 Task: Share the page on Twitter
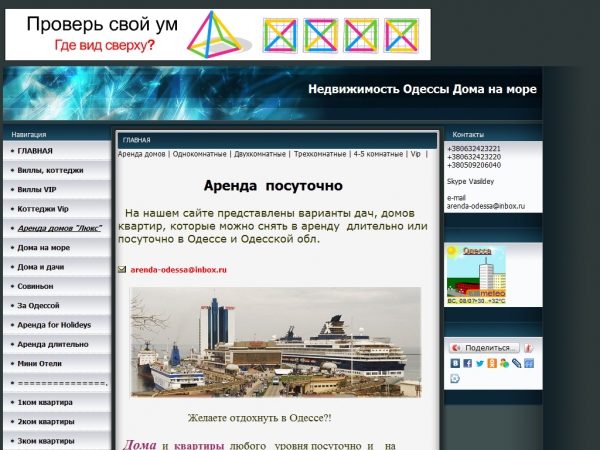coord(479,363)
